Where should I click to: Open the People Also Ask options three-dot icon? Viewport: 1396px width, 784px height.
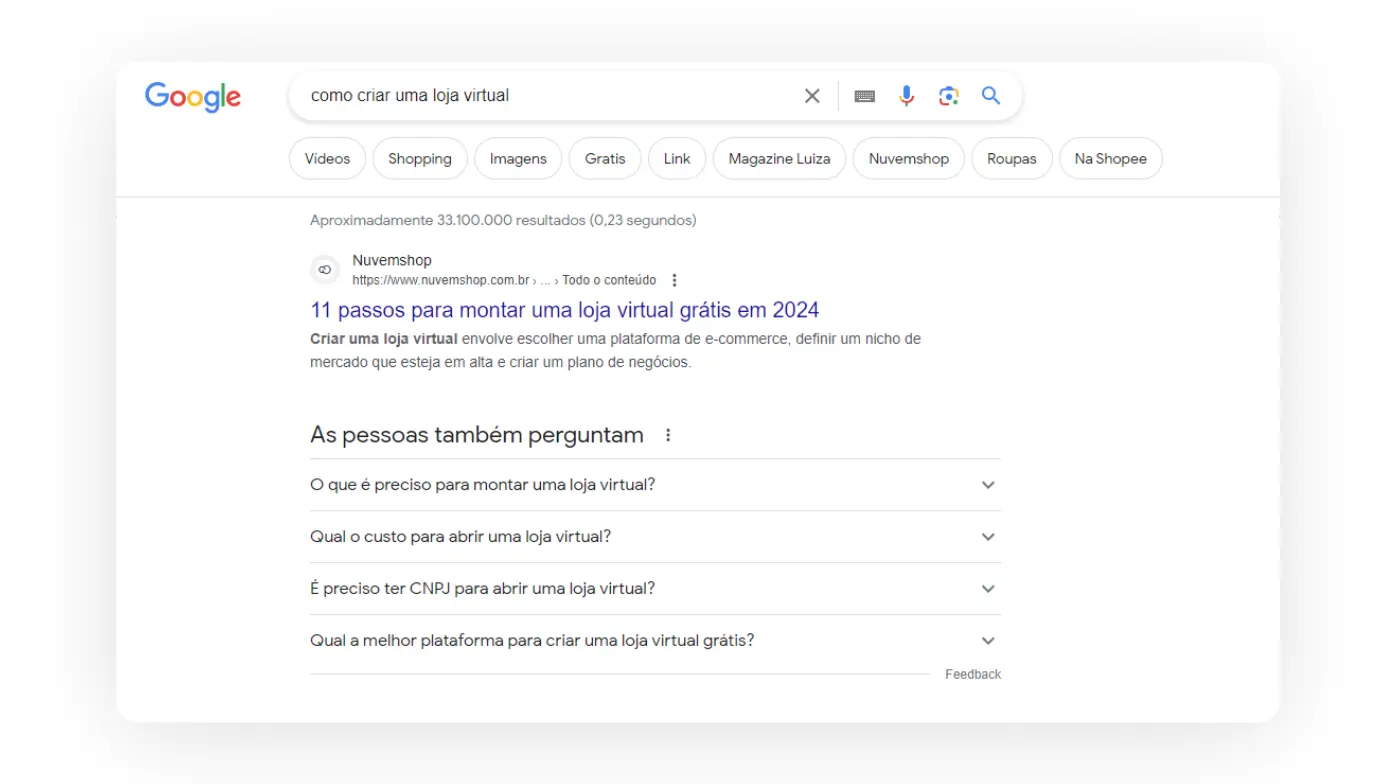[x=668, y=434]
